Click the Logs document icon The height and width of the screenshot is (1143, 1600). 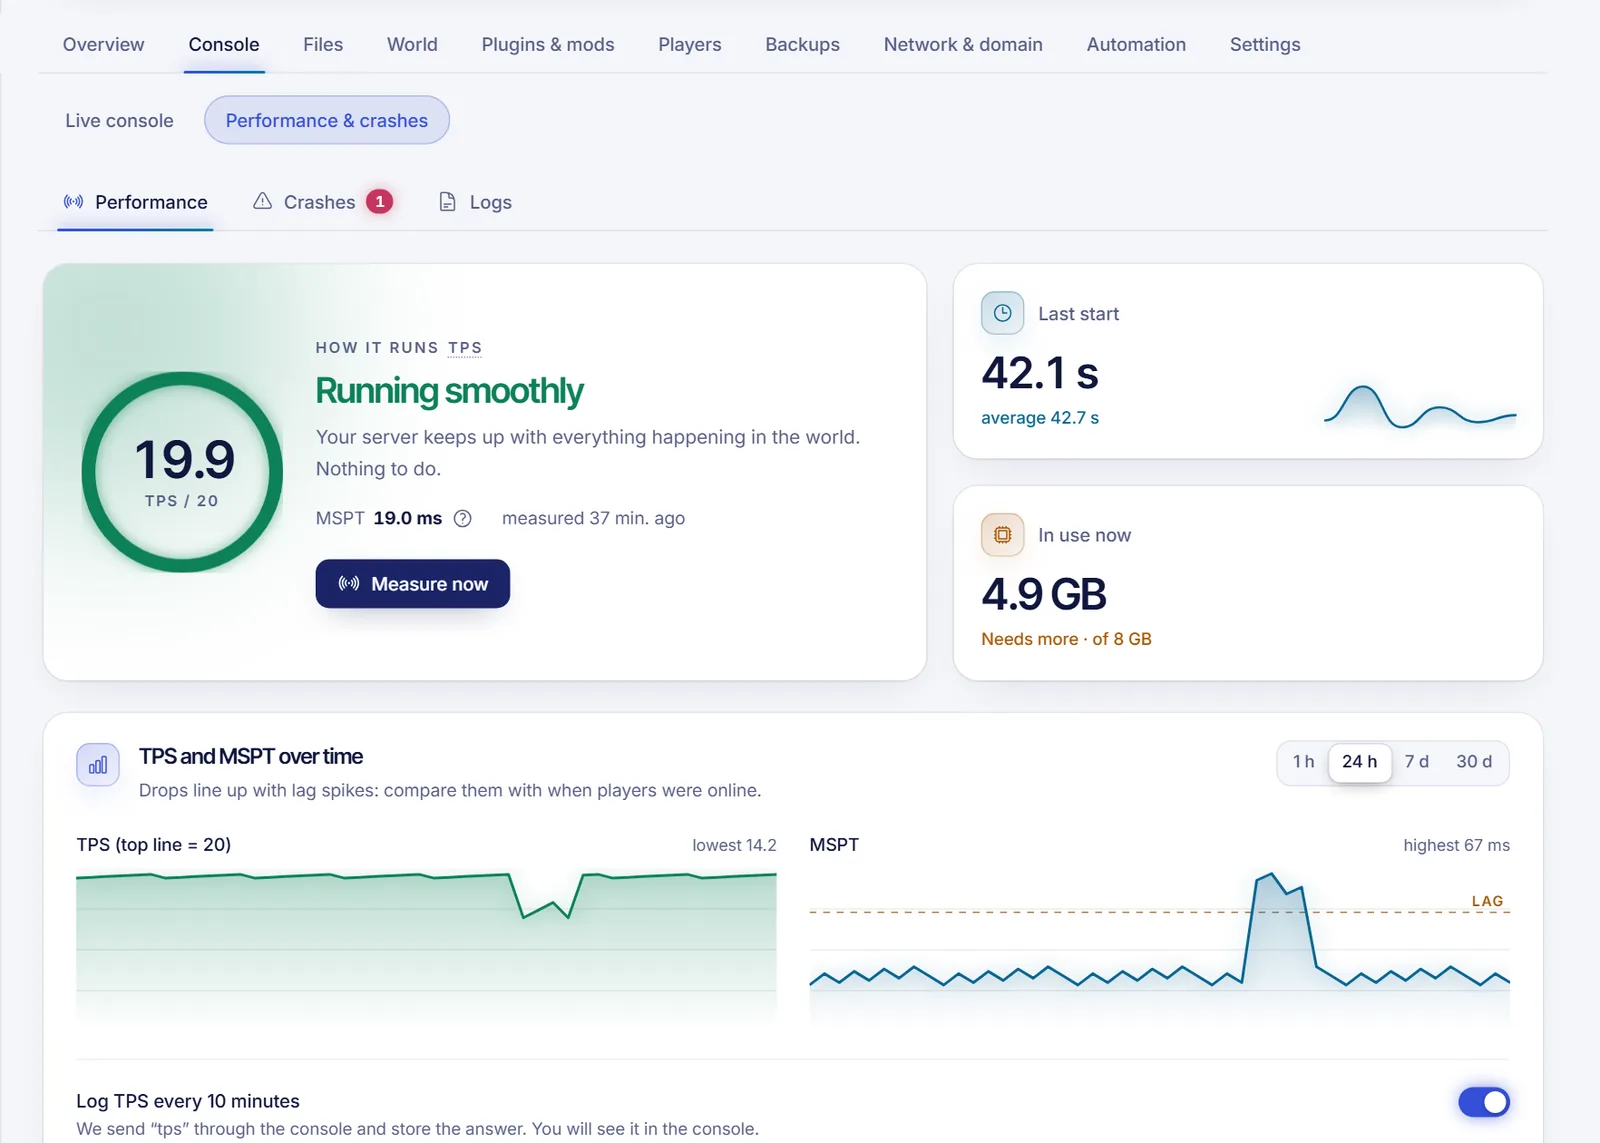click(447, 202)
